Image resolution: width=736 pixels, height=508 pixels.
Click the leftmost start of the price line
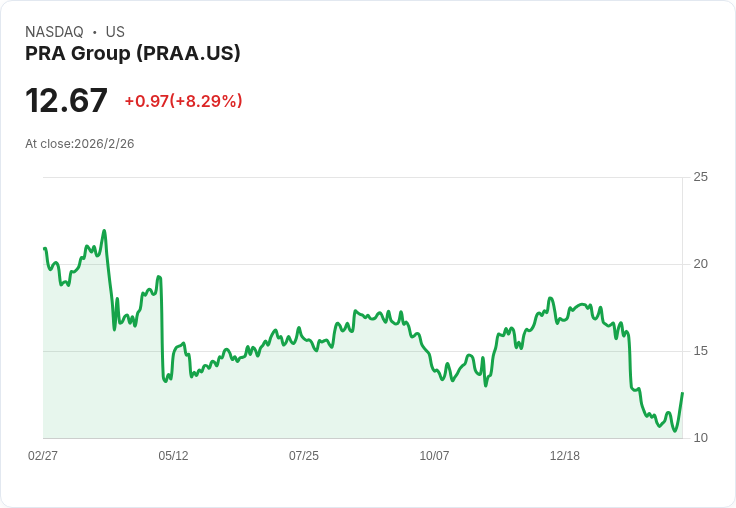(x=45, y=249)
